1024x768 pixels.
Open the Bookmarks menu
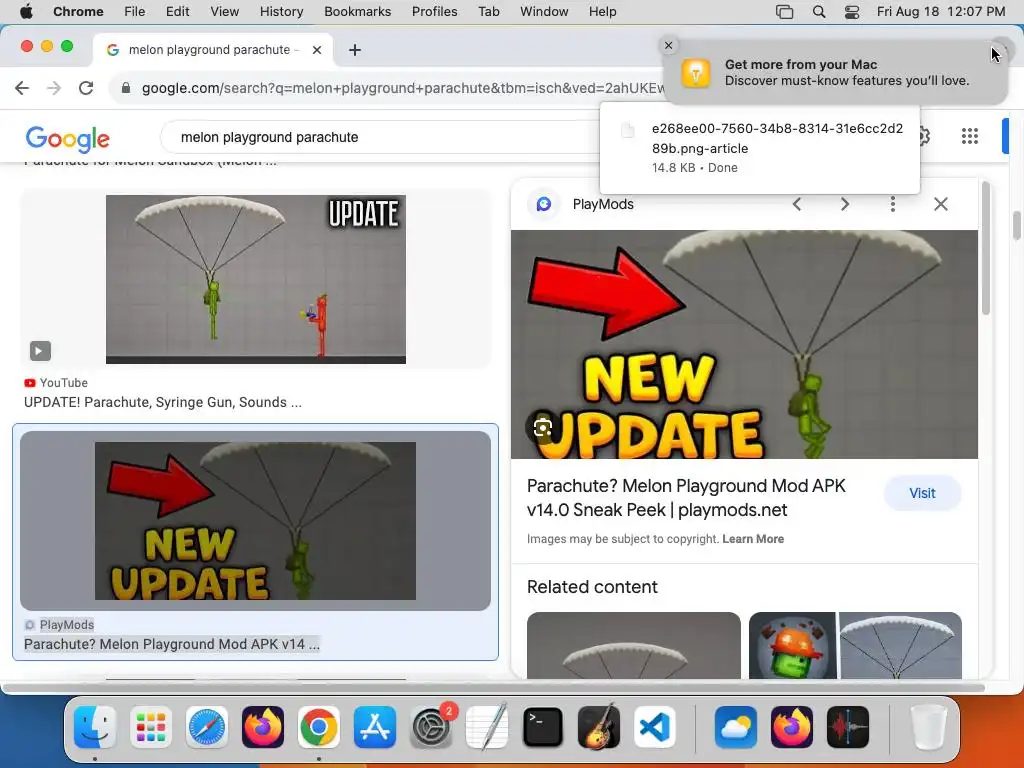357,12
